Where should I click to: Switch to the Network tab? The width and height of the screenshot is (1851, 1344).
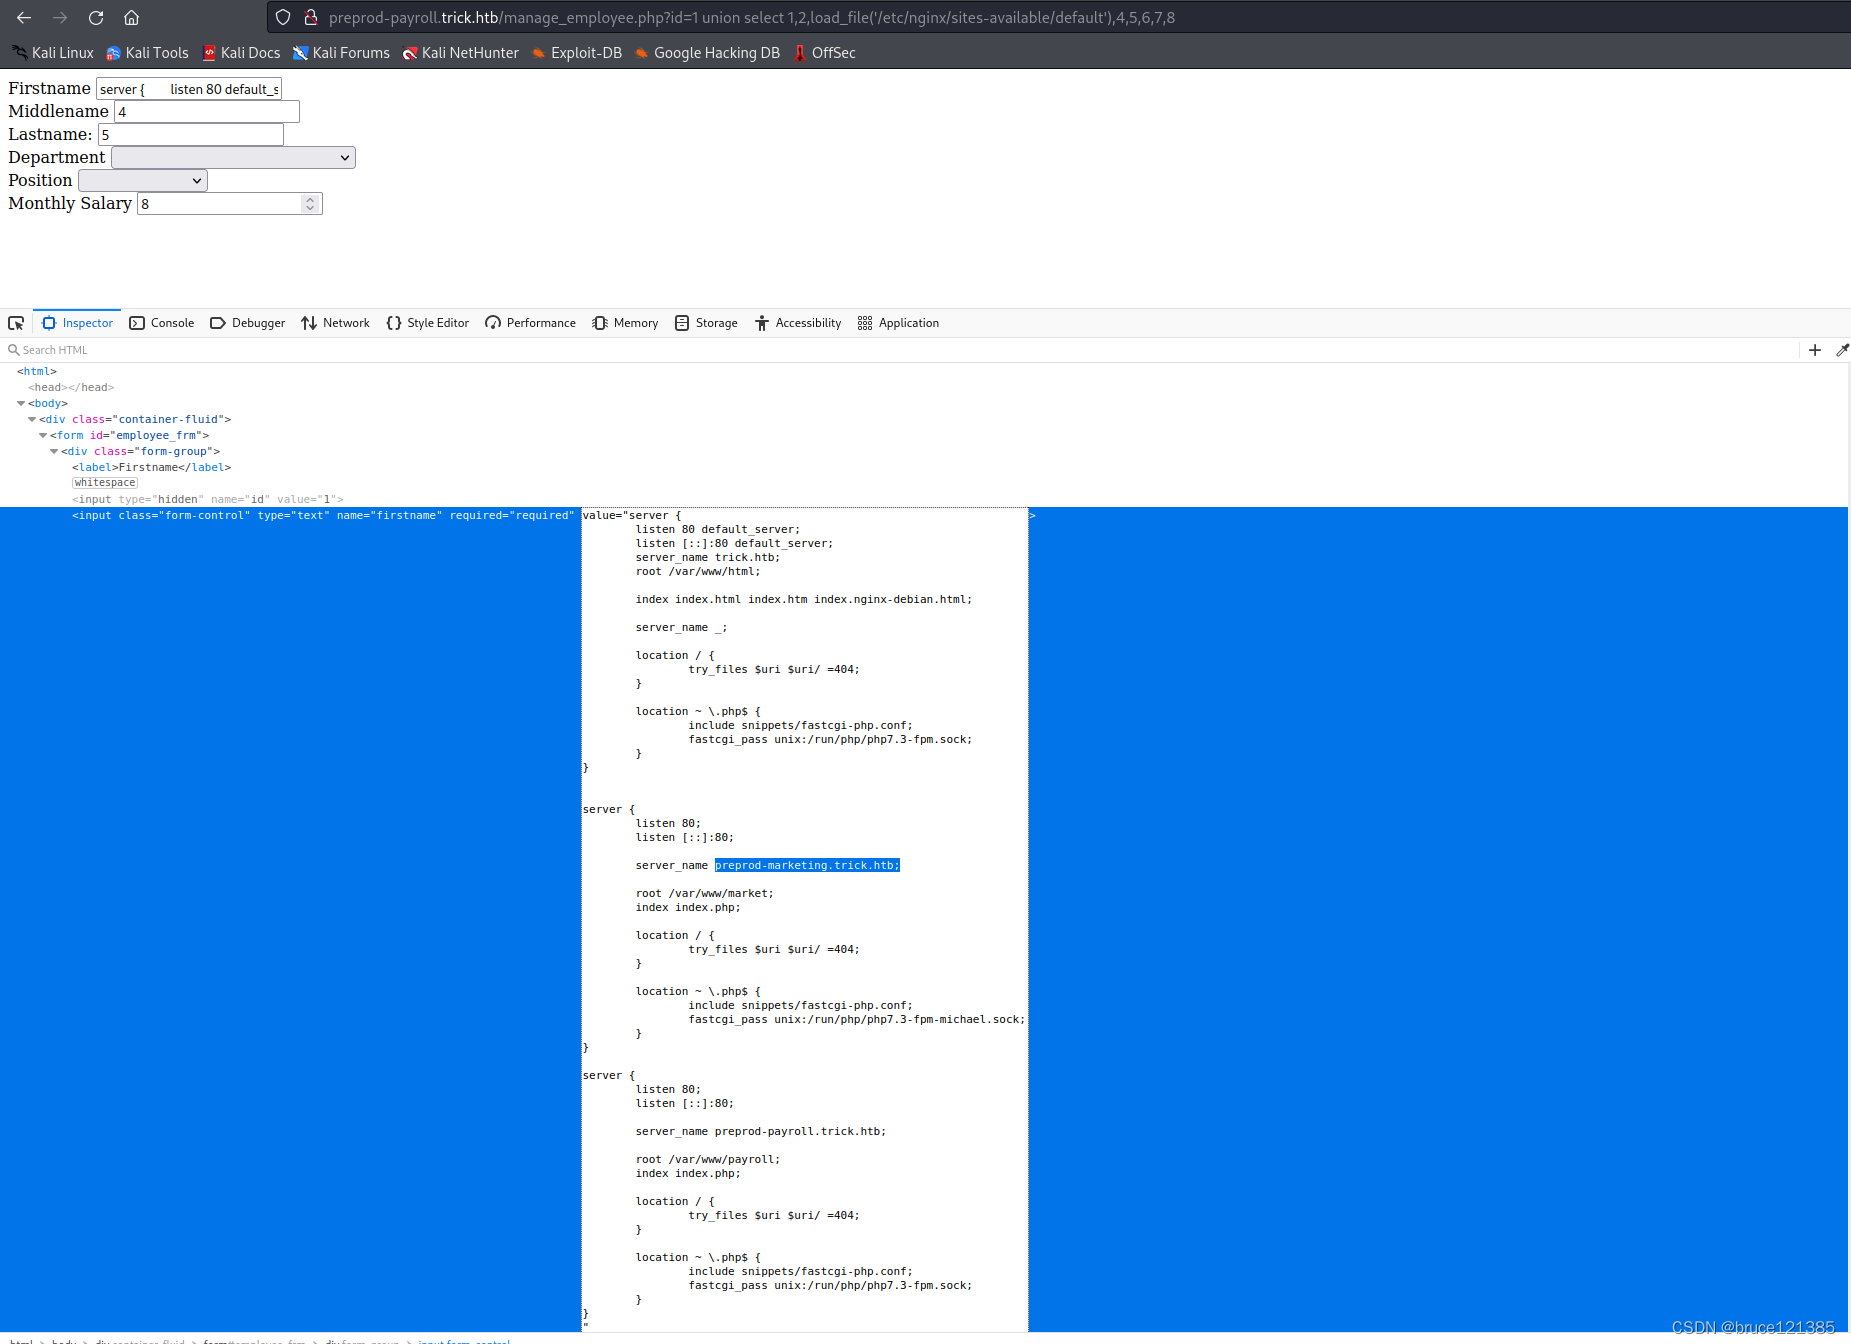[336, 323]
